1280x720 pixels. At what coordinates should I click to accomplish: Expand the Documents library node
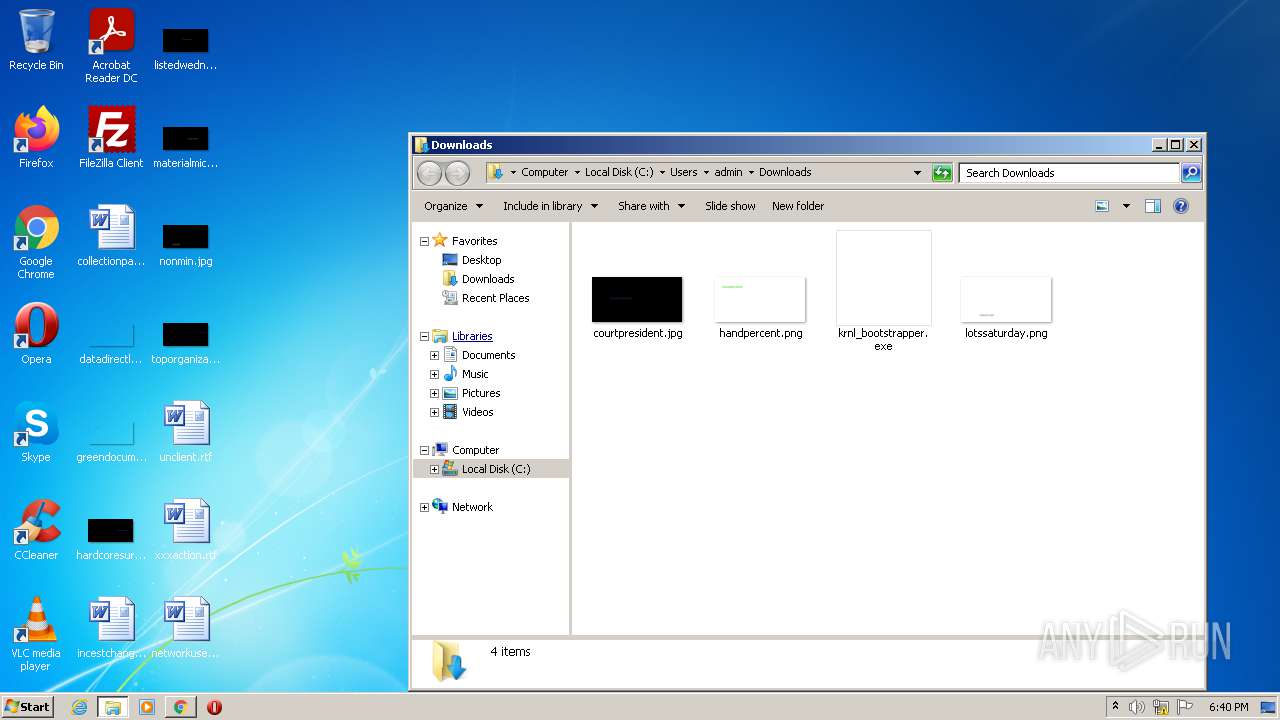click(434, 355)
